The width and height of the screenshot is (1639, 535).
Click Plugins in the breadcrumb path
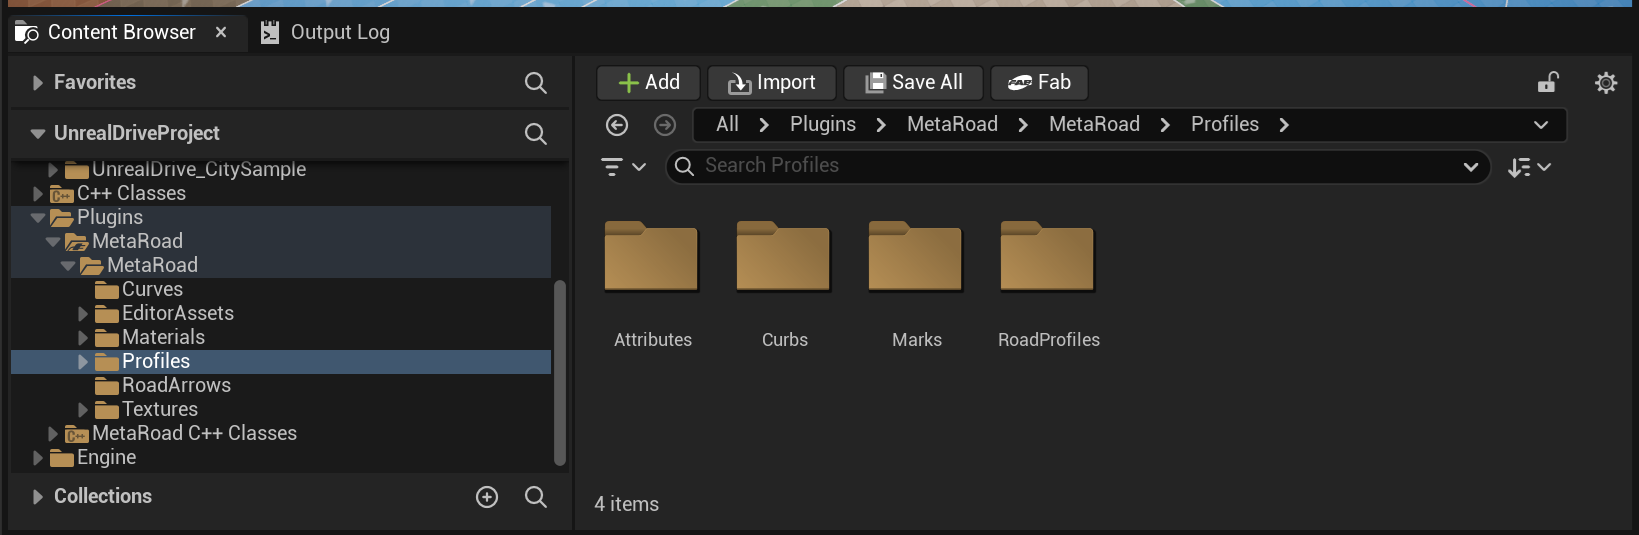pyautogui.click(x=823, y=125)
